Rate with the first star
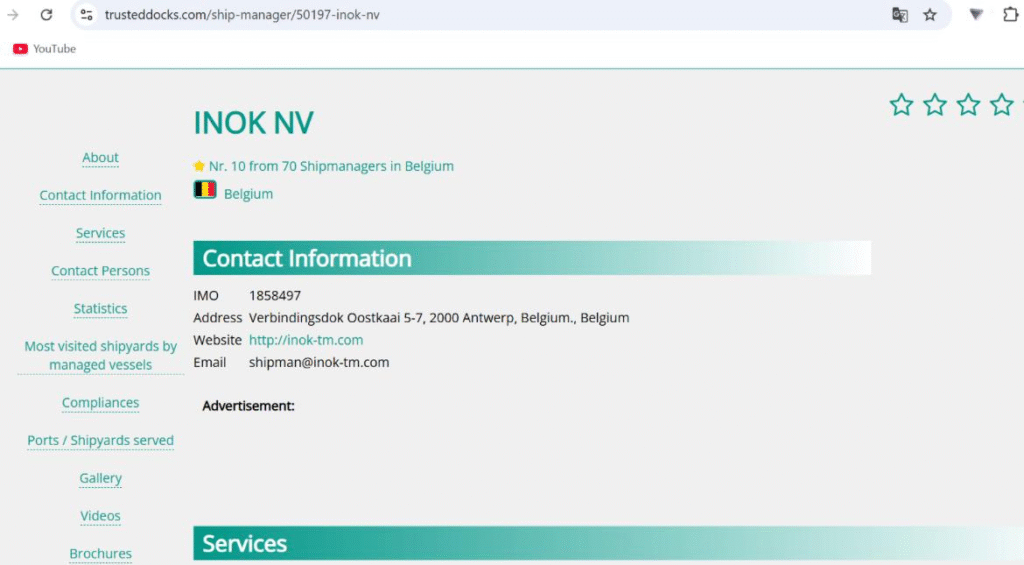 point(901,105)
